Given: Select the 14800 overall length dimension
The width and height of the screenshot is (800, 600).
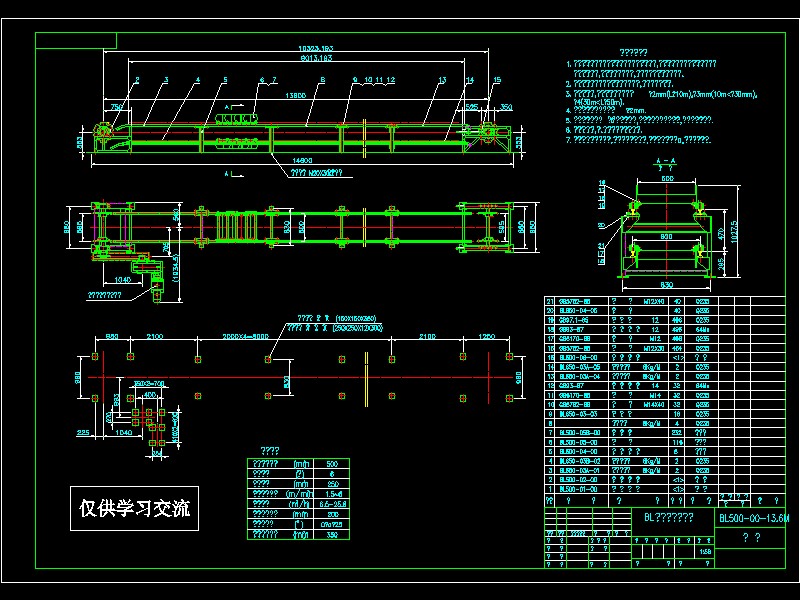Looking at the screenshot, I should point(303,161).
